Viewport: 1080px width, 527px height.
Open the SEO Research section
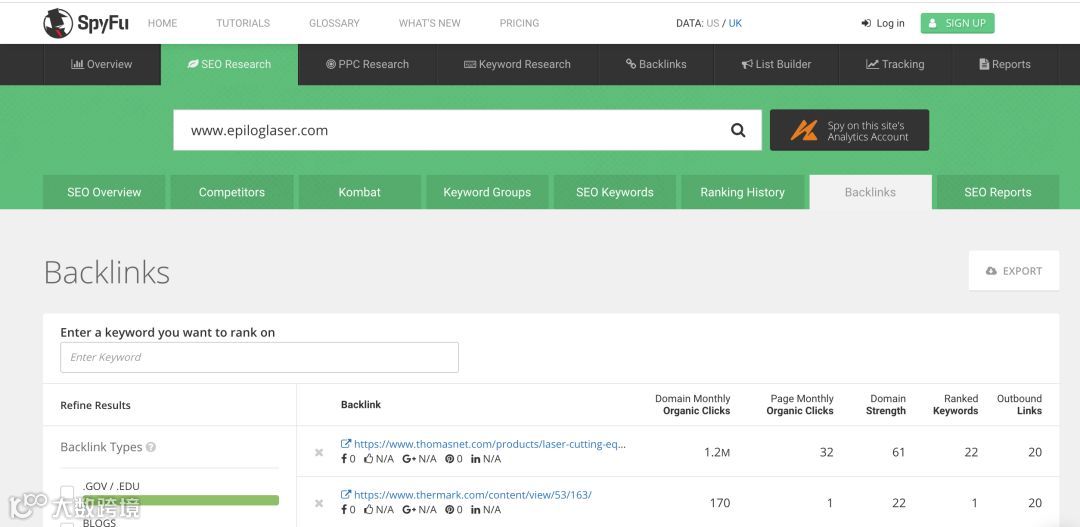(x=229, y=64)
